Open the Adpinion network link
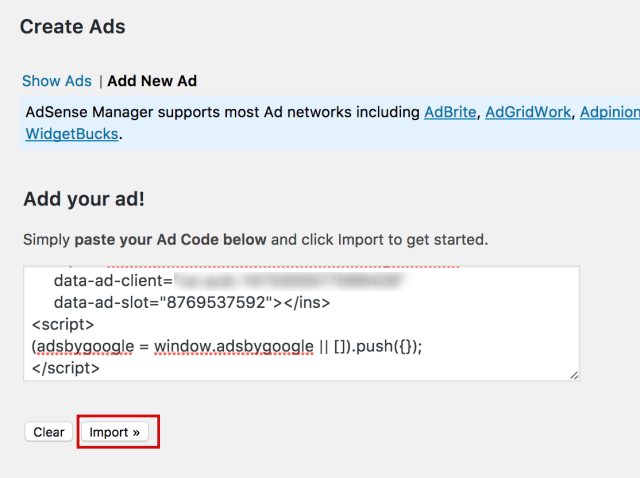This screenshot has height=478, width=640. click(x=610, y=112)
